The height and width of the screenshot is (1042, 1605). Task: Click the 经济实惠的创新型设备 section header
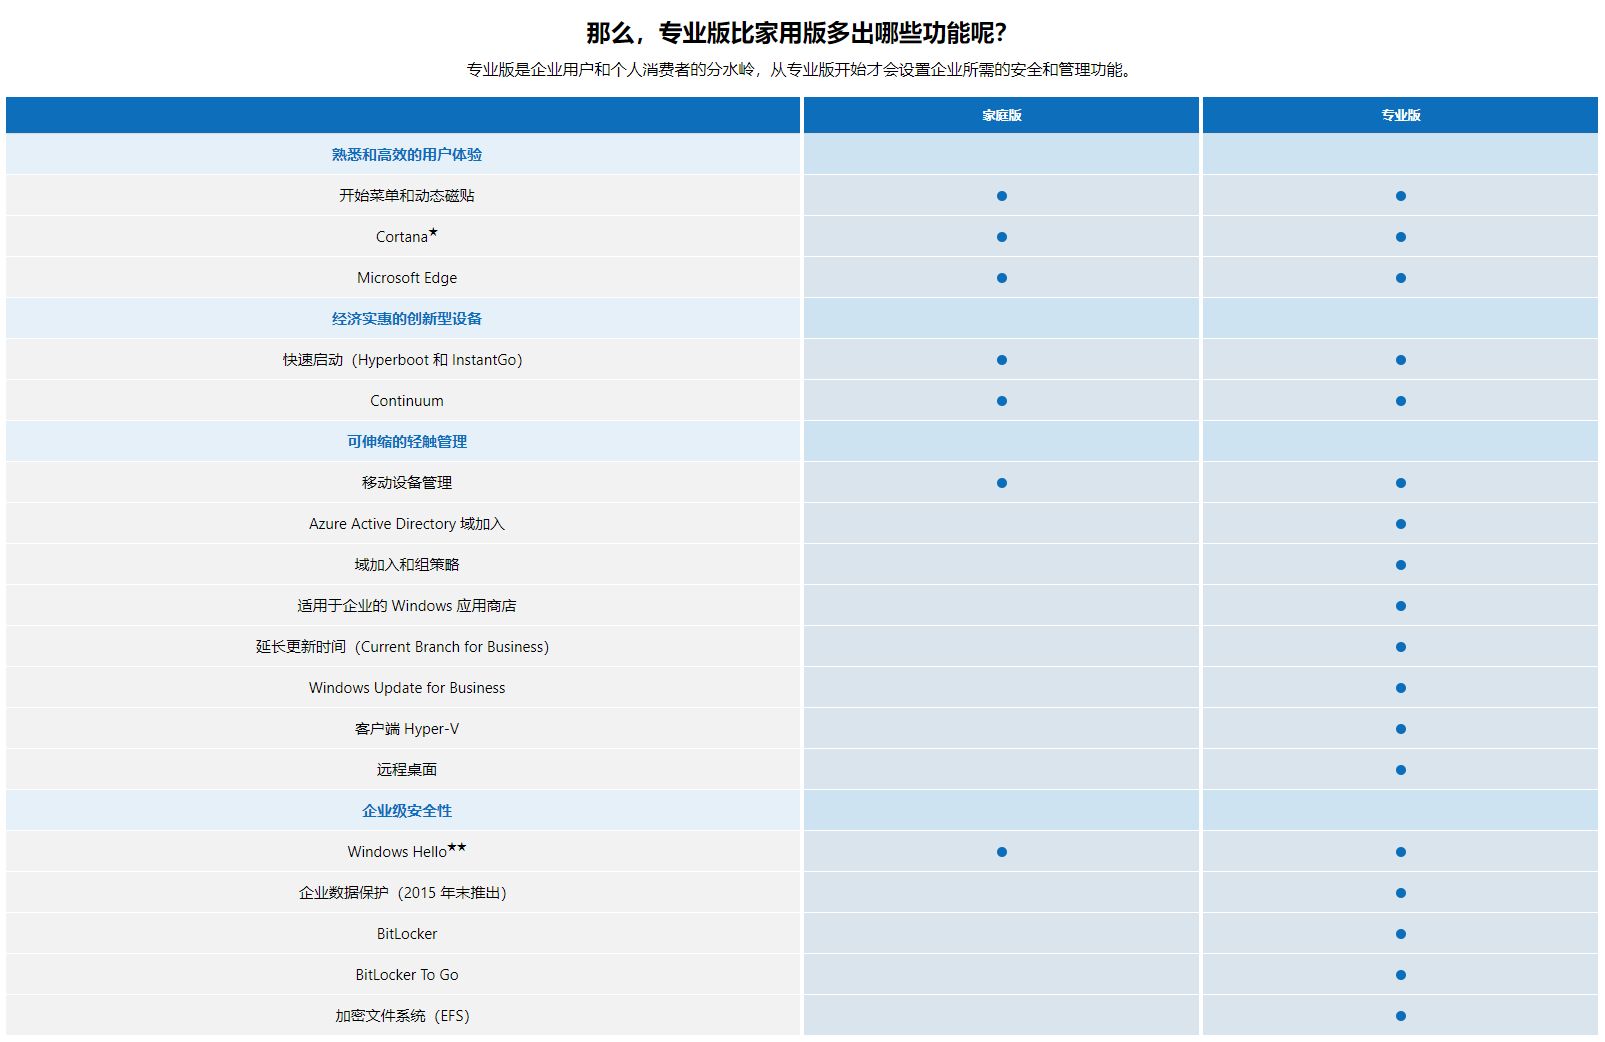pyautogui.click(x=406, y=319)
